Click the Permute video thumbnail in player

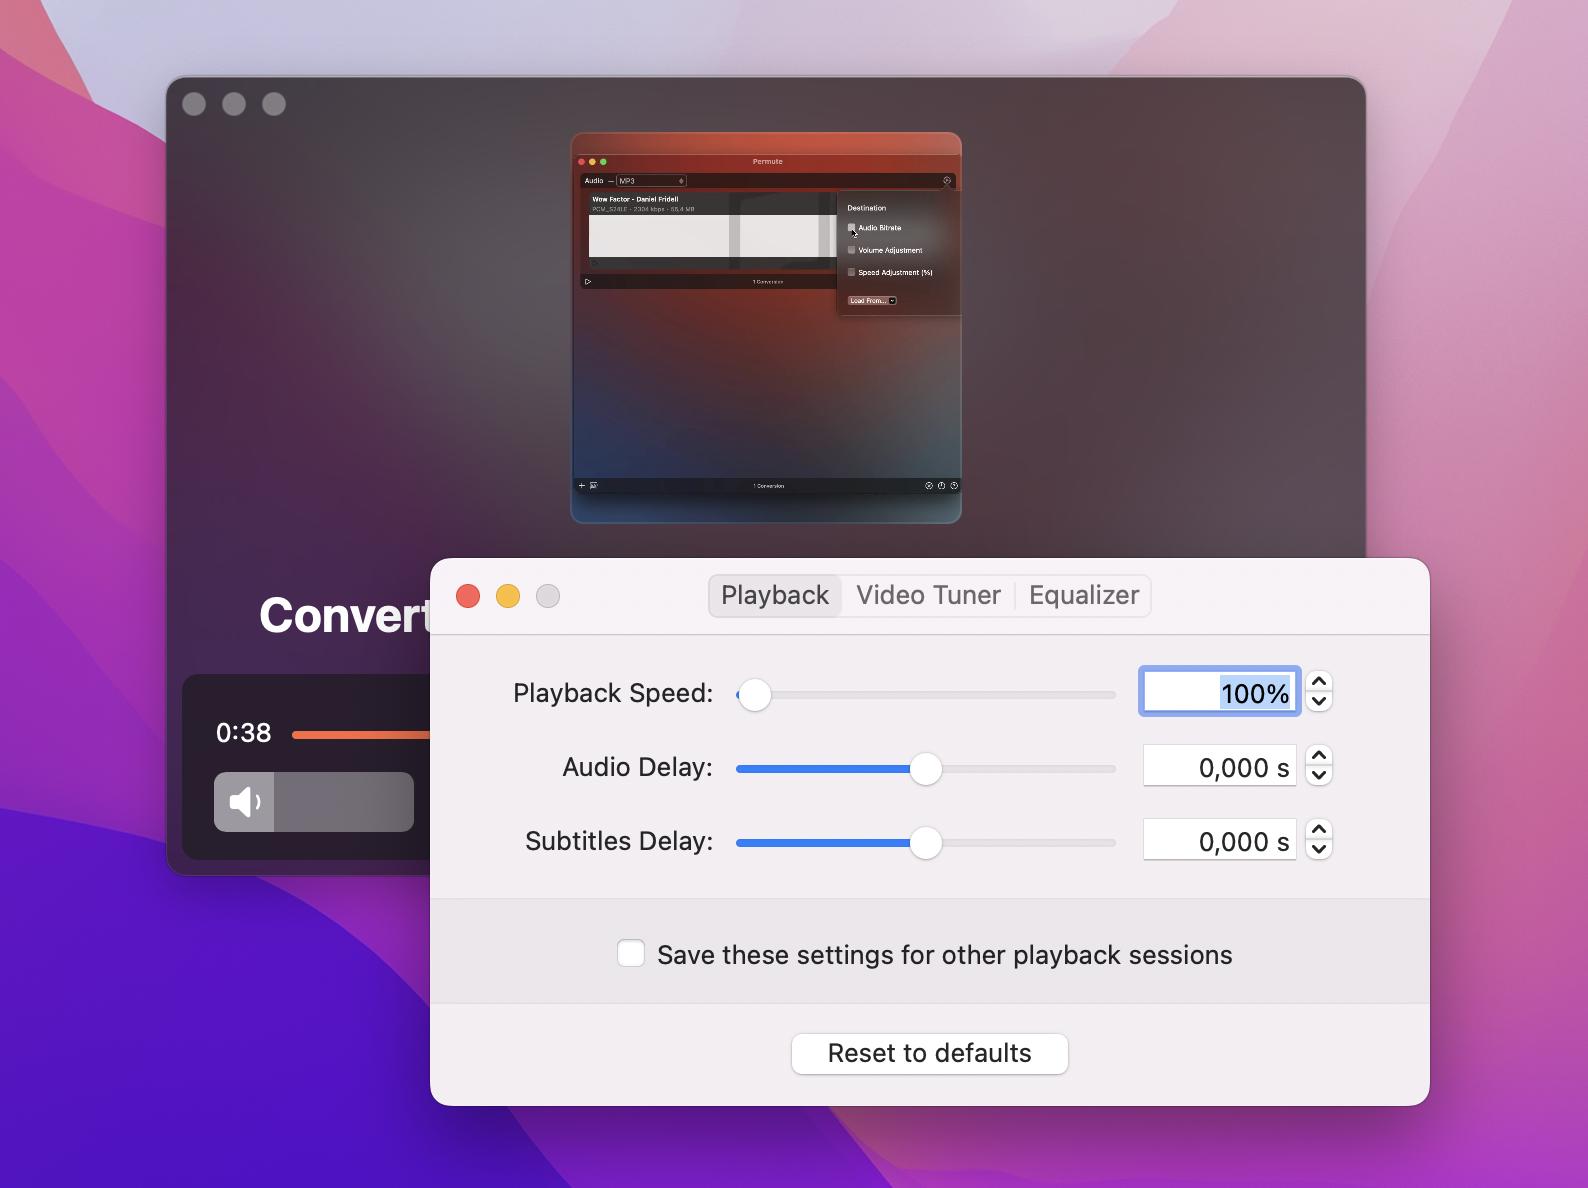(x=766, y=328)
